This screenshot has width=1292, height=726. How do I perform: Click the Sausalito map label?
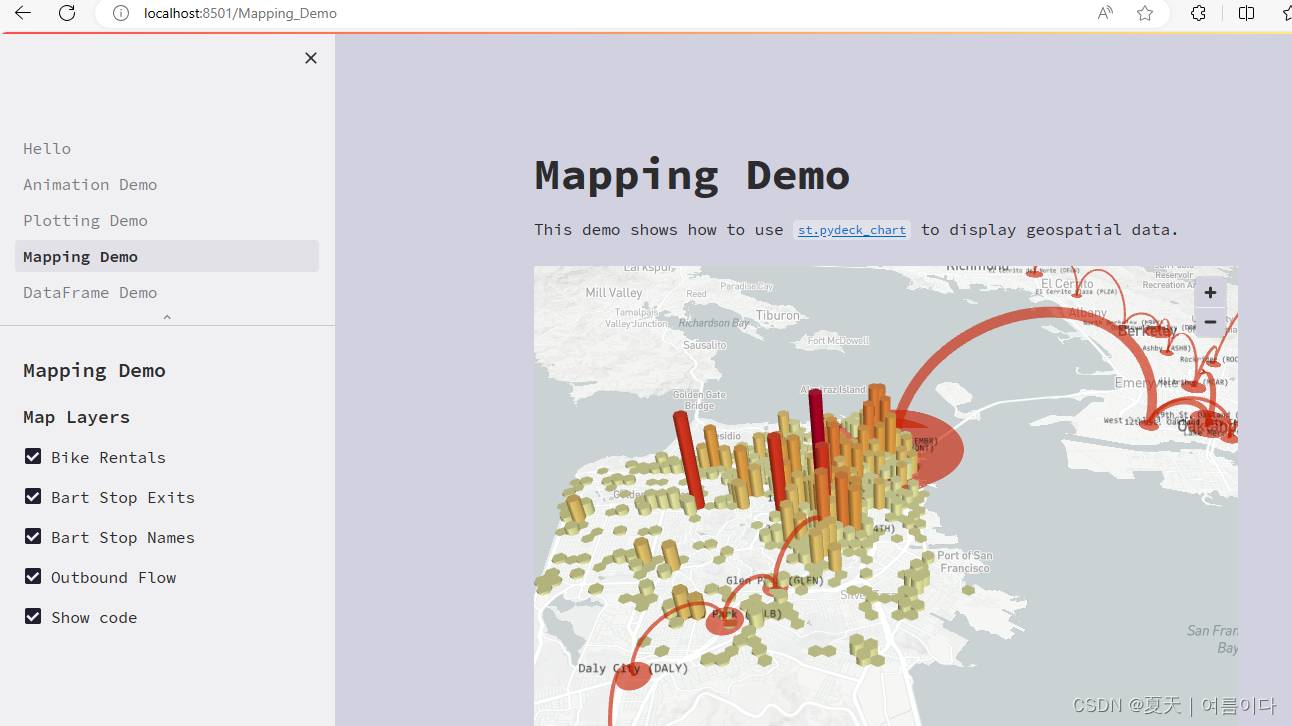coord(705,345)
